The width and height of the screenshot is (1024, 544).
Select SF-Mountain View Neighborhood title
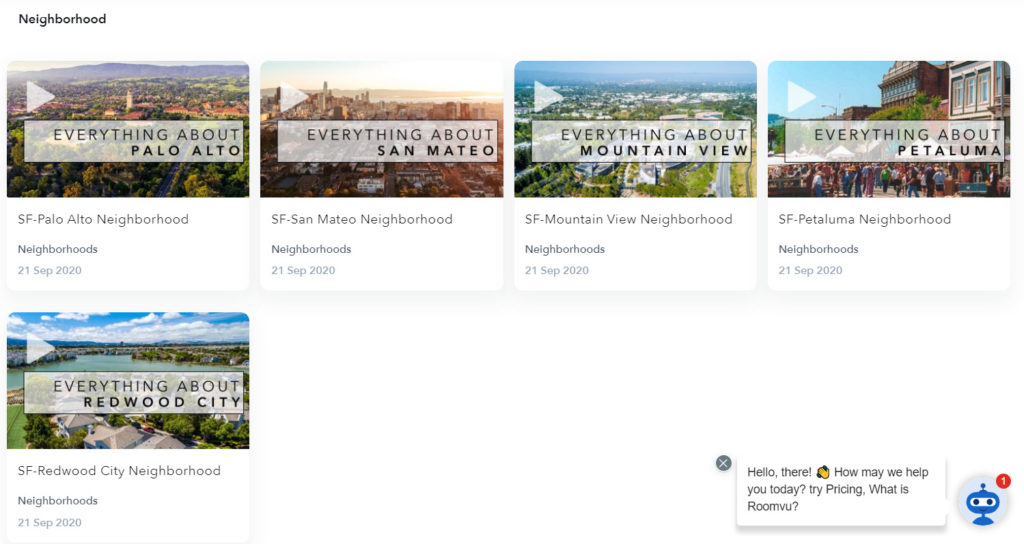(628, 219)
